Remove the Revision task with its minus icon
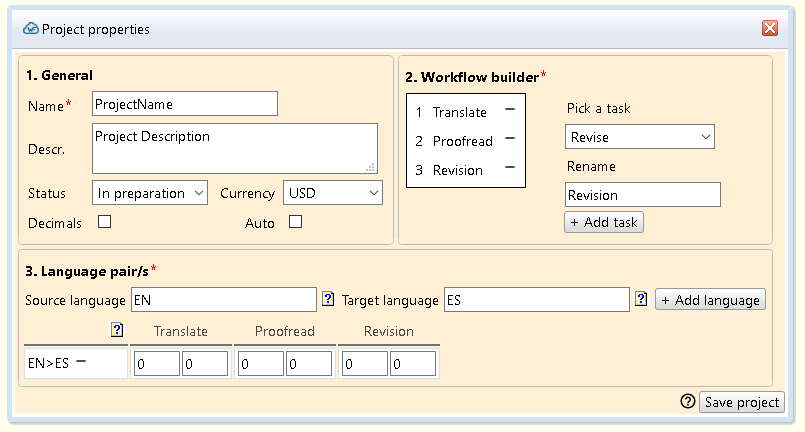Viewport: 805px width, 432px height. pyautogui.click(x=509, y=168)
